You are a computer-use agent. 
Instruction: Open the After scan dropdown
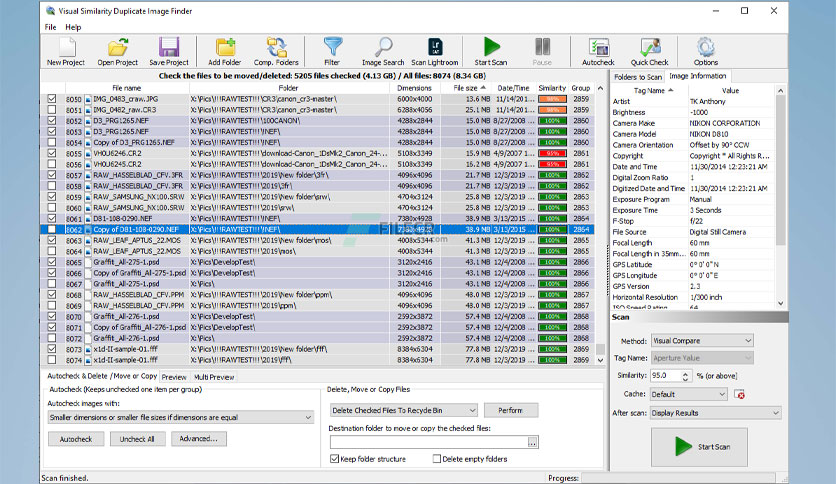point(716,413)
